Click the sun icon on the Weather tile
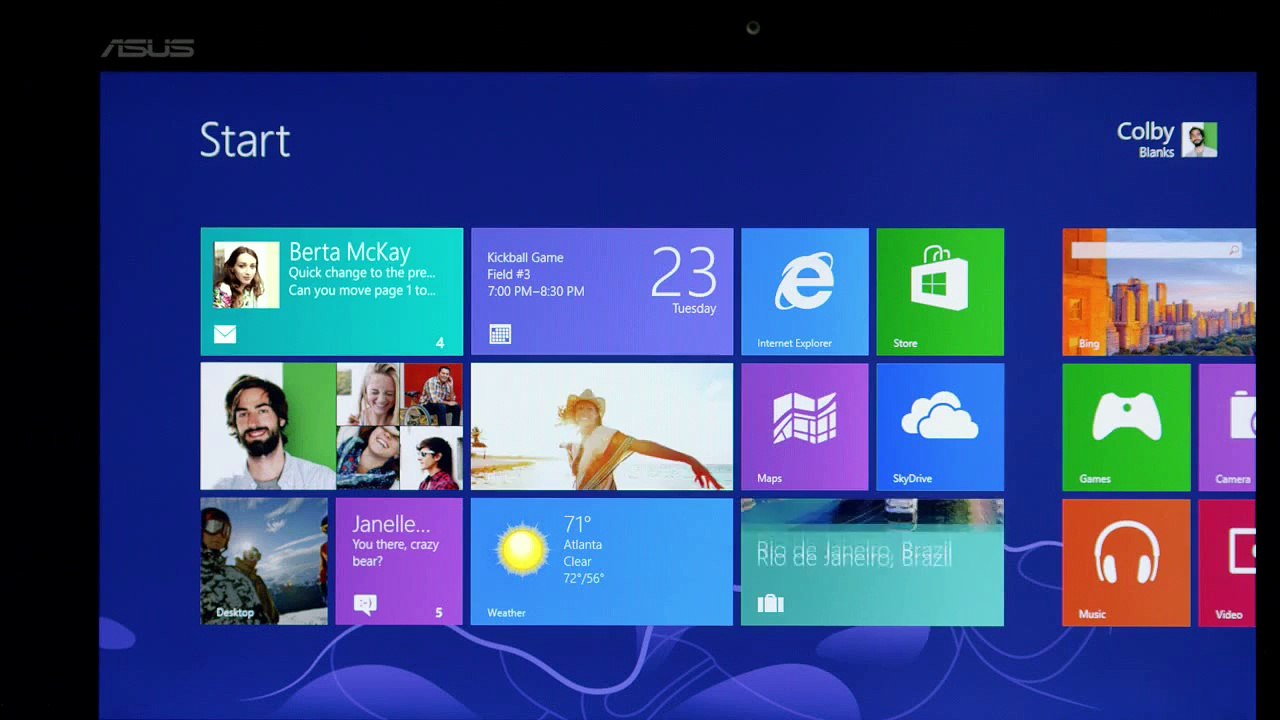Viewport: 1280px width, 720px height. pyautogui.click(x=522, y=549)
